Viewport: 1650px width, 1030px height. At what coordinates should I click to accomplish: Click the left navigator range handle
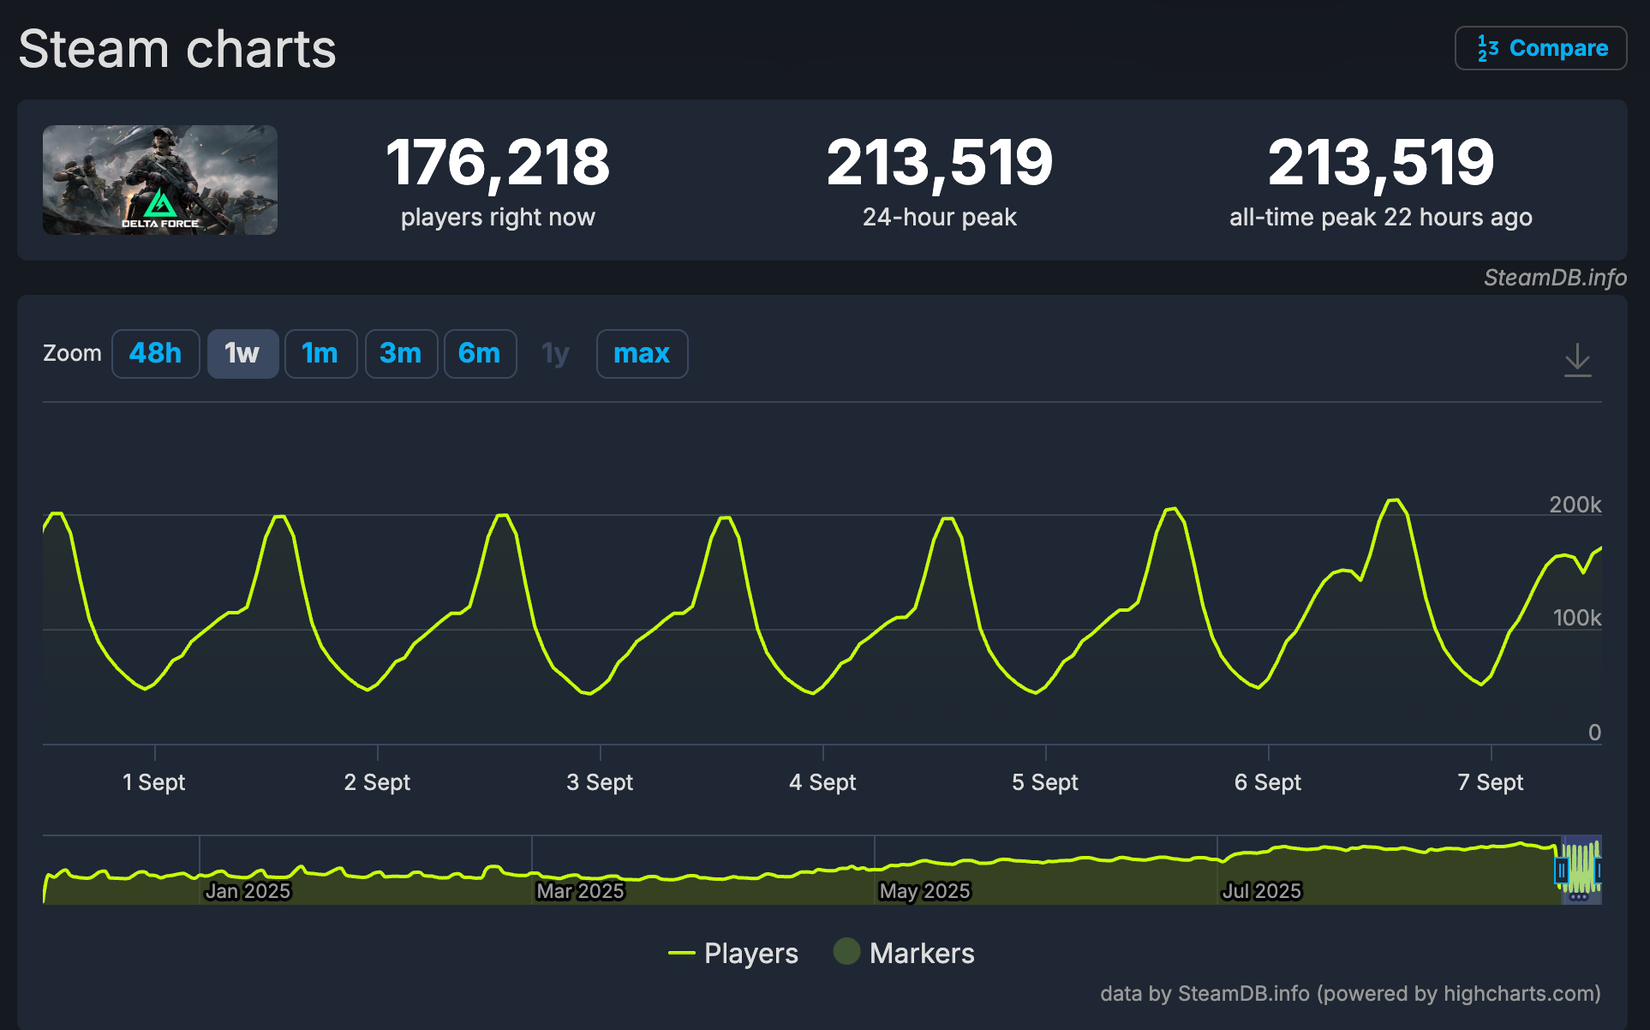coord(1561,871)
